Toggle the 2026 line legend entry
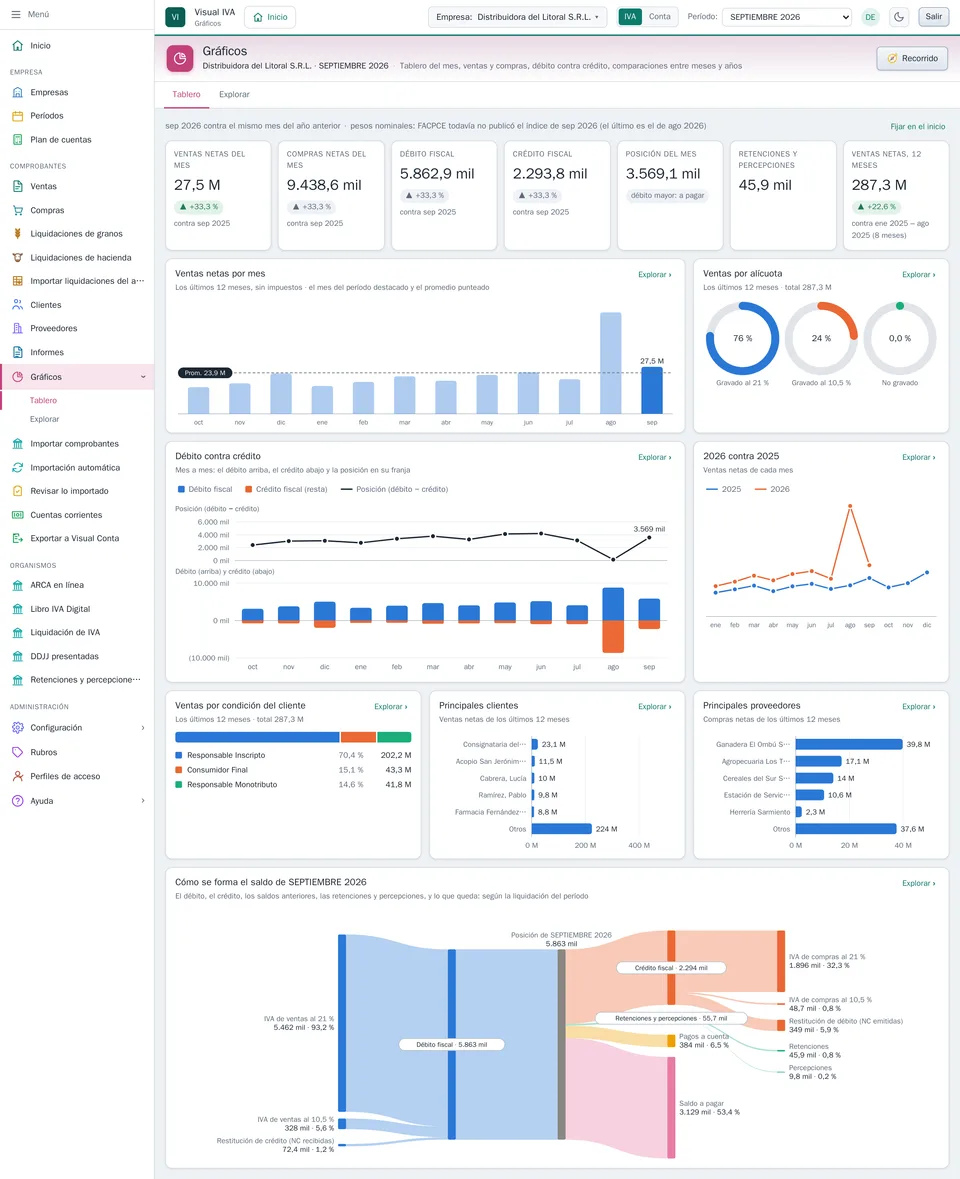 click(772, 489)
